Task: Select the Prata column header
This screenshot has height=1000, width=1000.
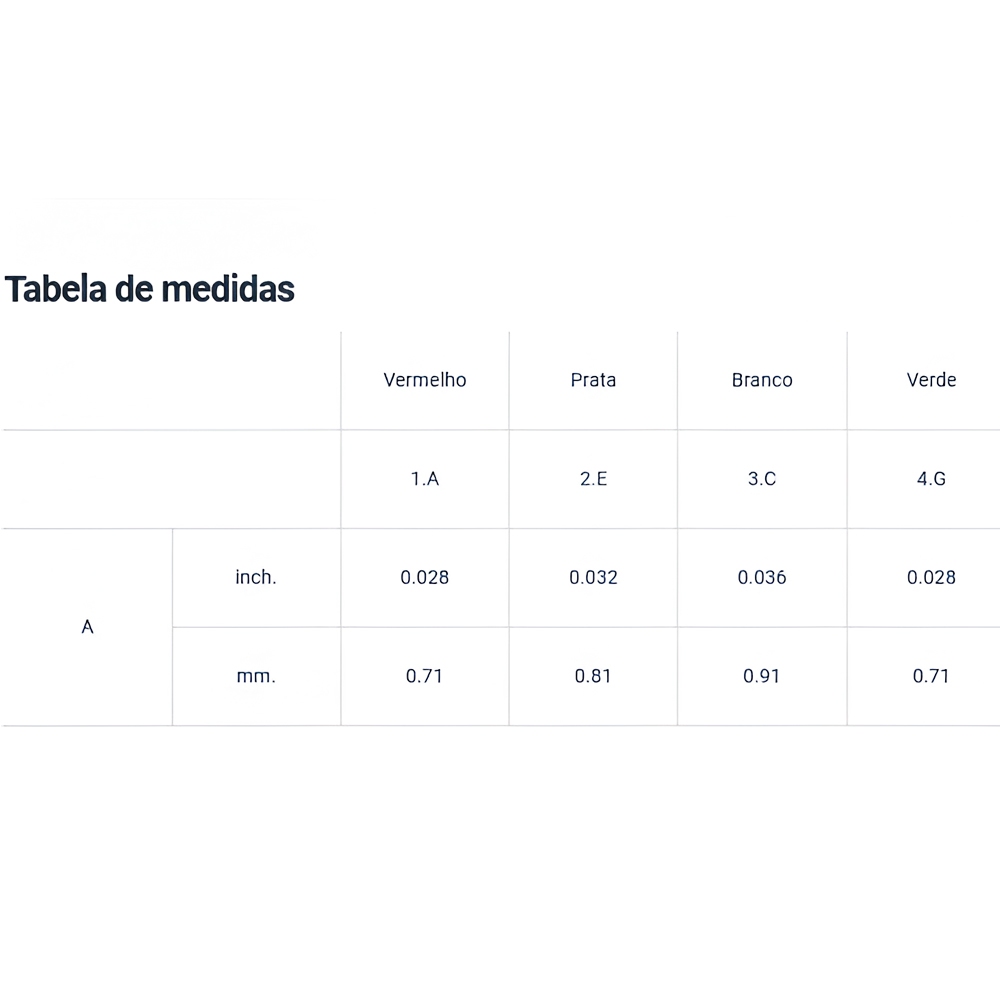Action: pos(593,380)
